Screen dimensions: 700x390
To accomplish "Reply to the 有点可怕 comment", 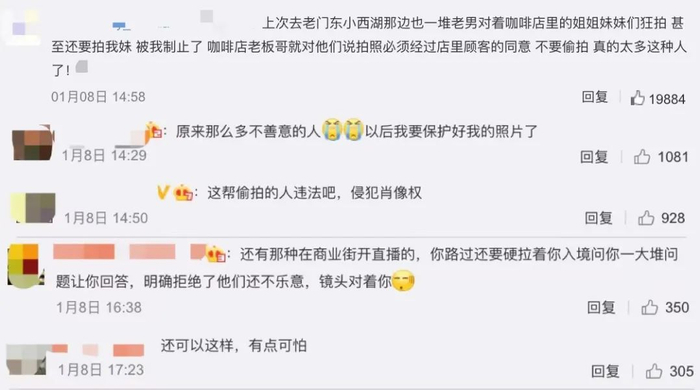I will click(x=605, y=371).
